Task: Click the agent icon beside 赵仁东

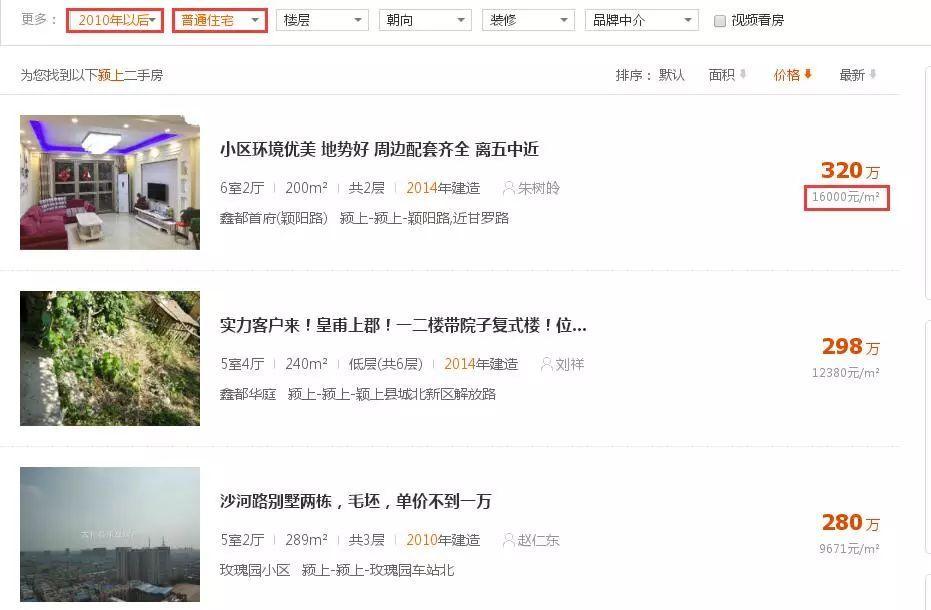Action: tap(509, 540)
